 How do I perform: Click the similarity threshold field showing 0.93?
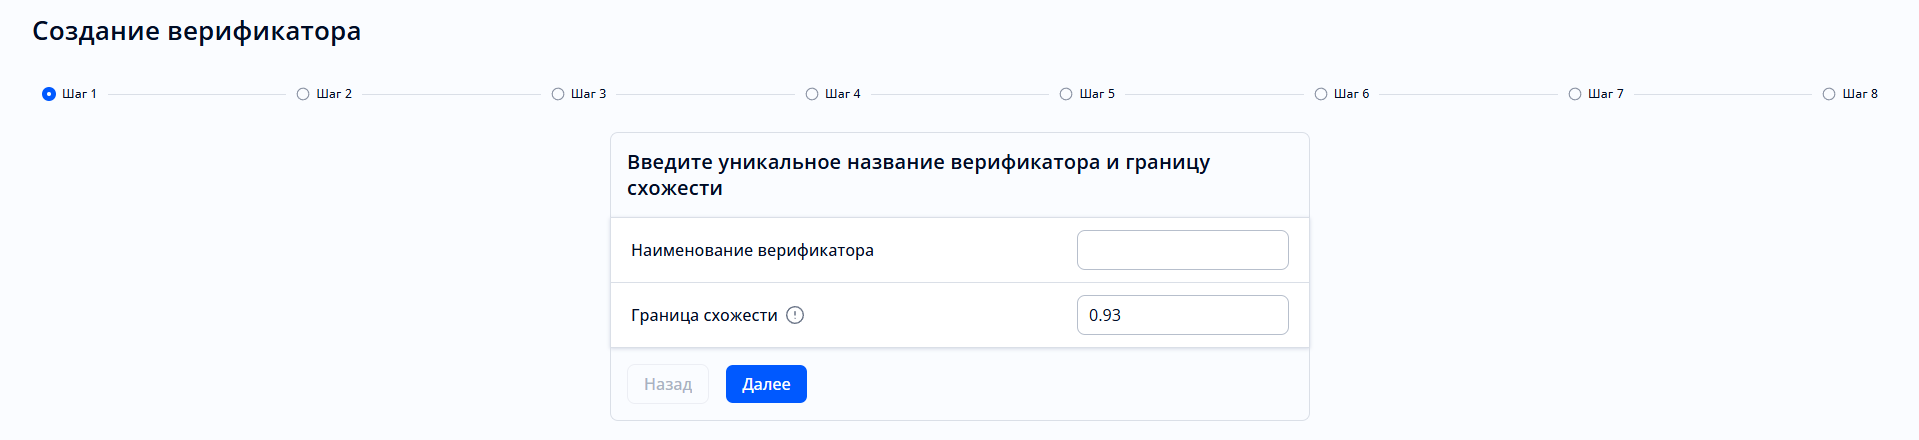(x=1182, y=315)
